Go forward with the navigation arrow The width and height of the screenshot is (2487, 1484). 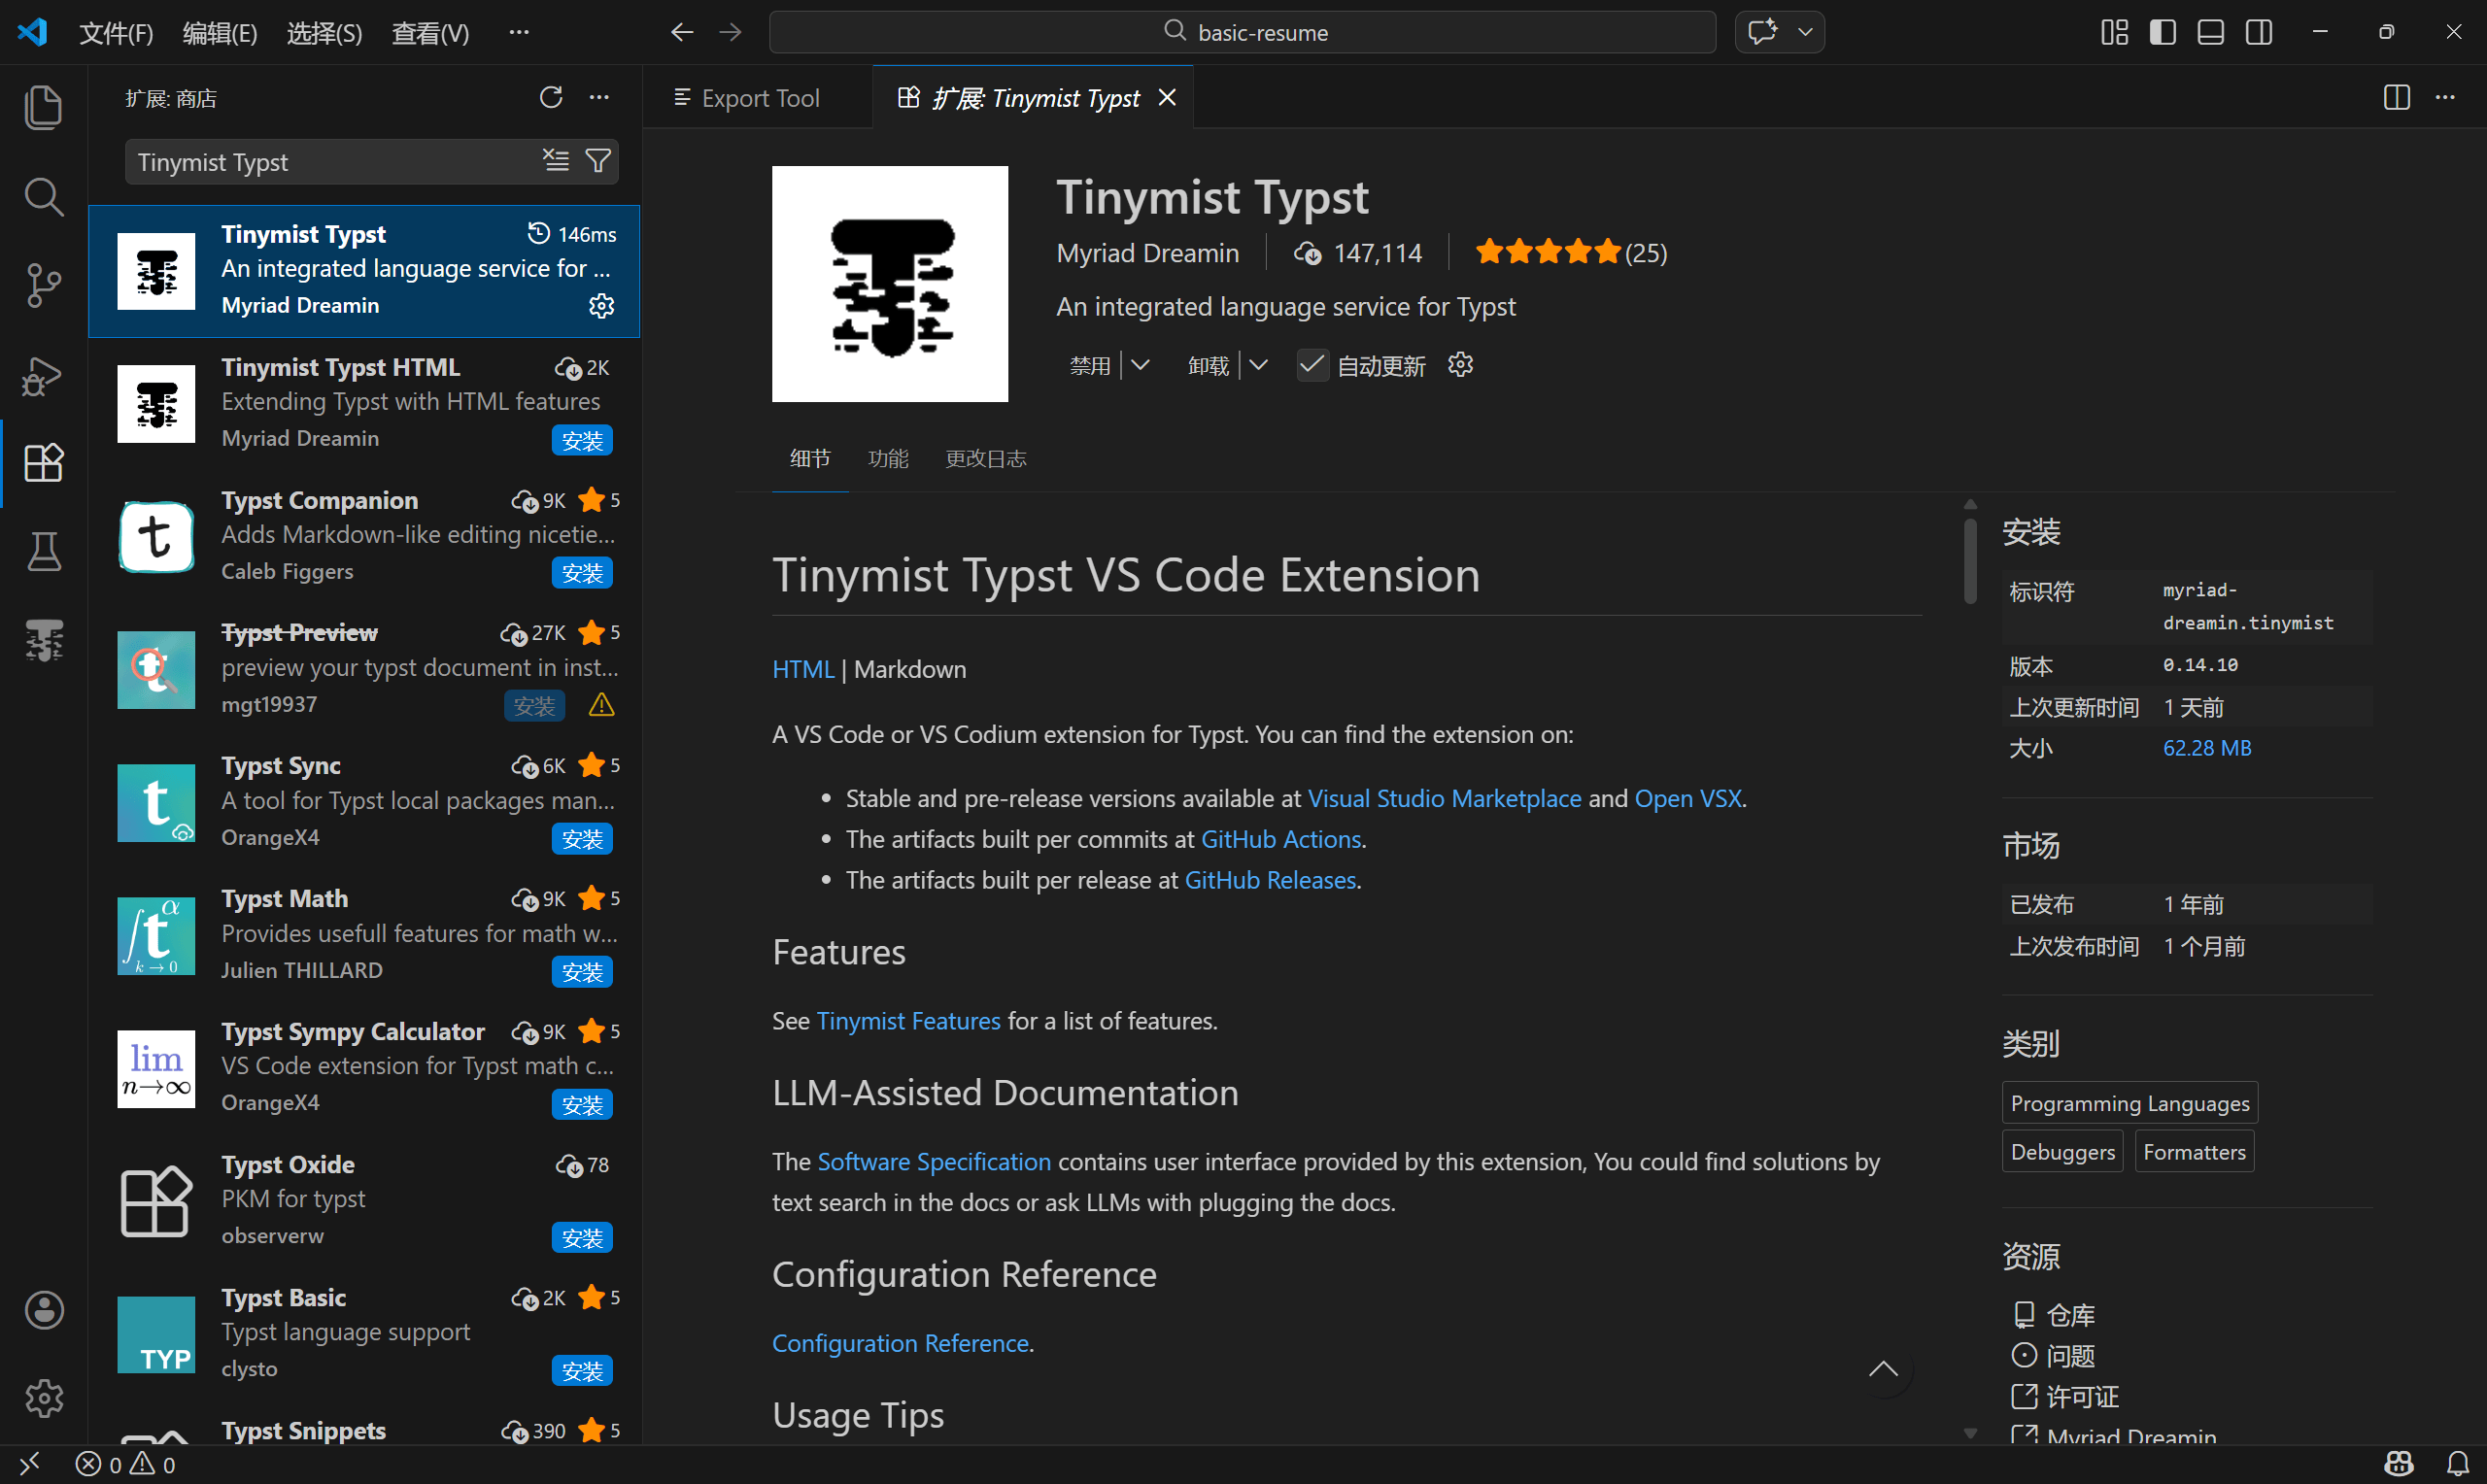click(x=731, y=32)
